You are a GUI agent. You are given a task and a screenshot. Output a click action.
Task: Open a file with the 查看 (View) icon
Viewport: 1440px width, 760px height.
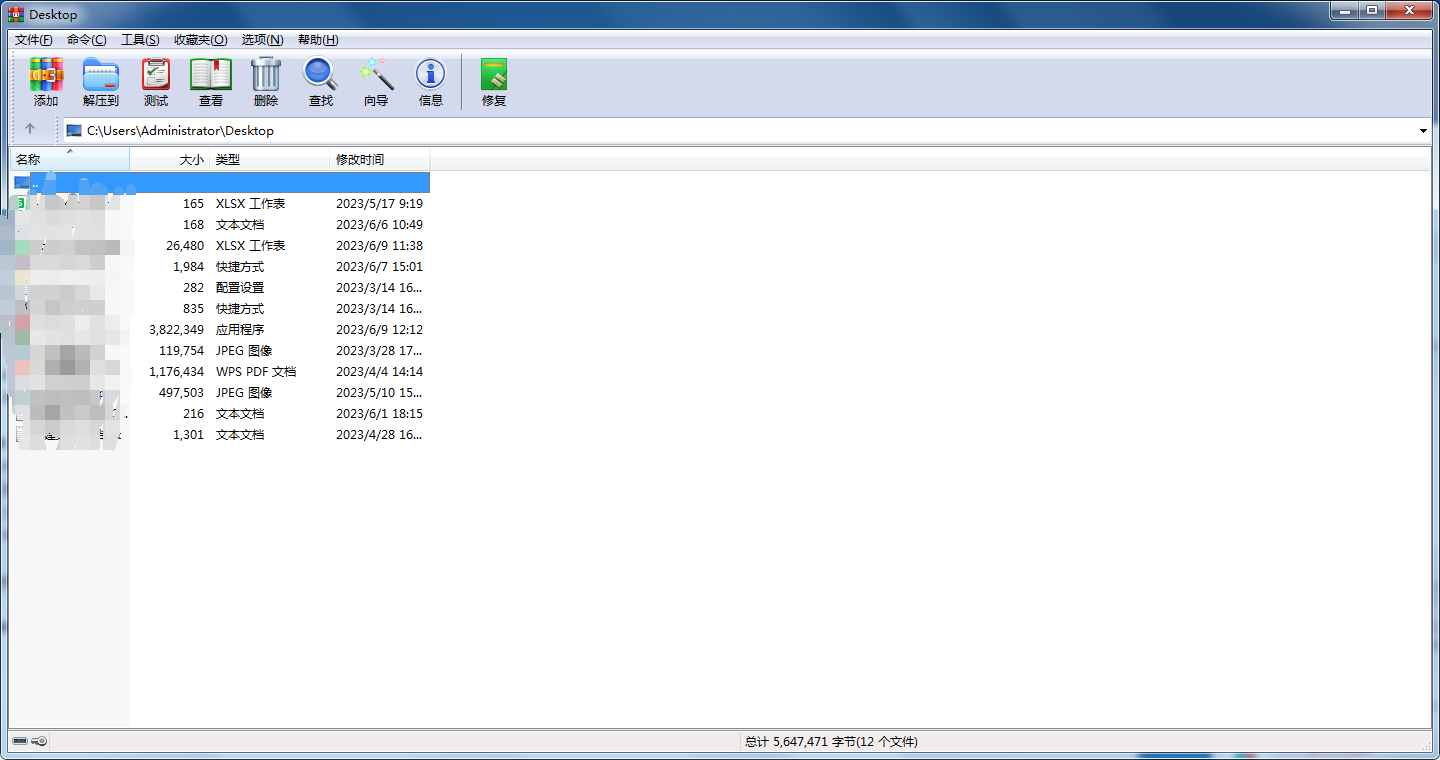[x=211, y=81]
